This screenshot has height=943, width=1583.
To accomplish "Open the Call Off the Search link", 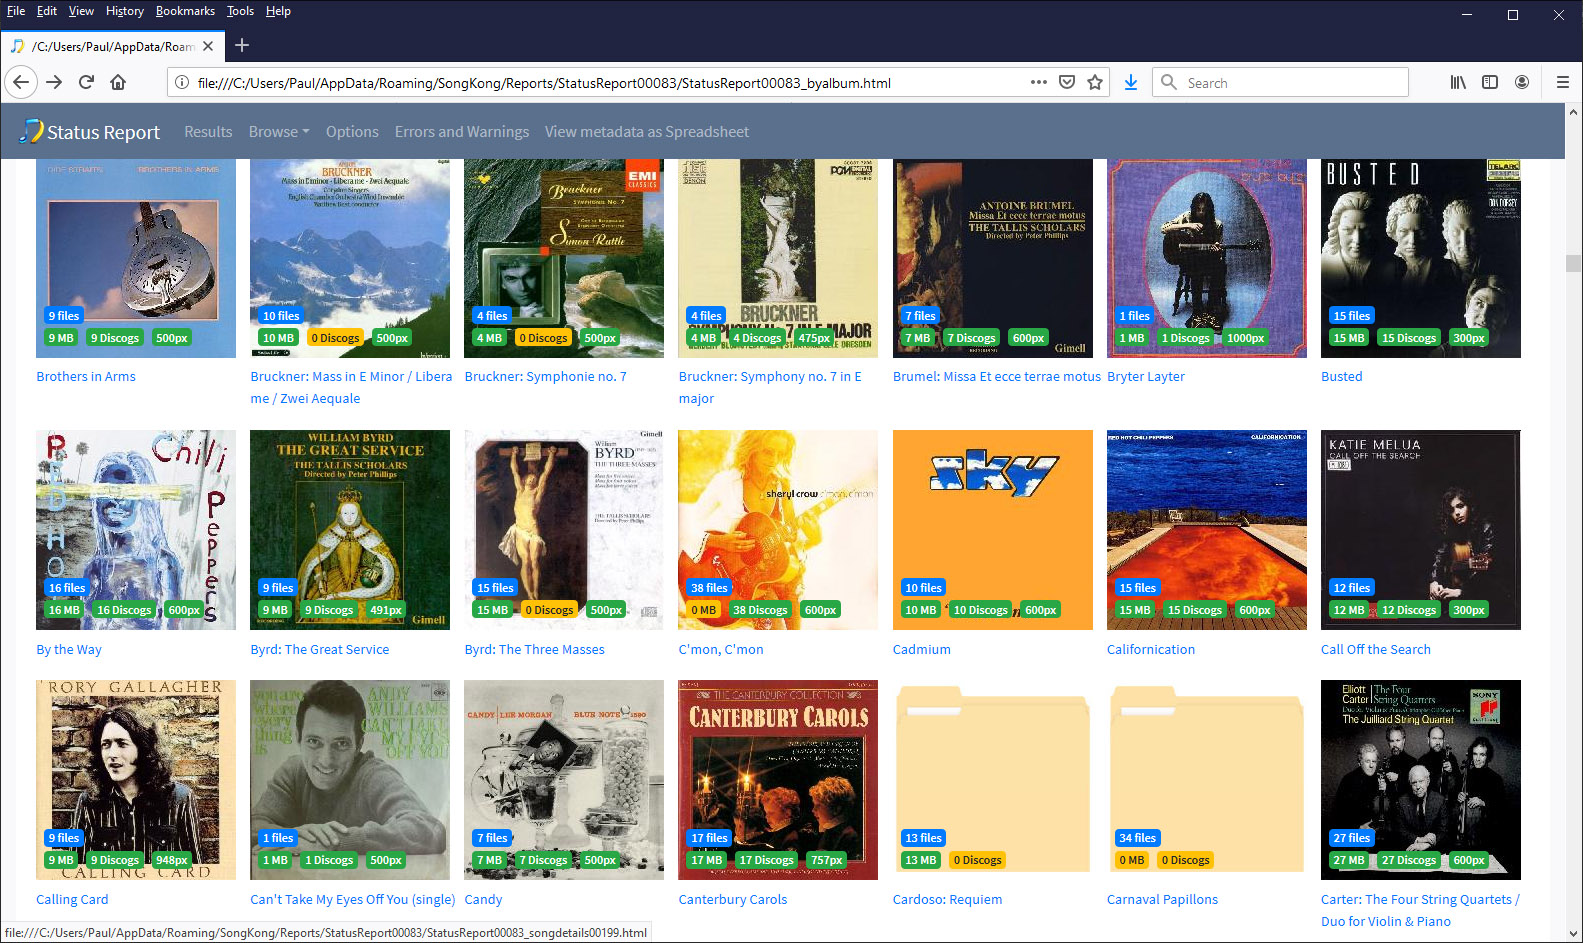I will pos(1376,650).
